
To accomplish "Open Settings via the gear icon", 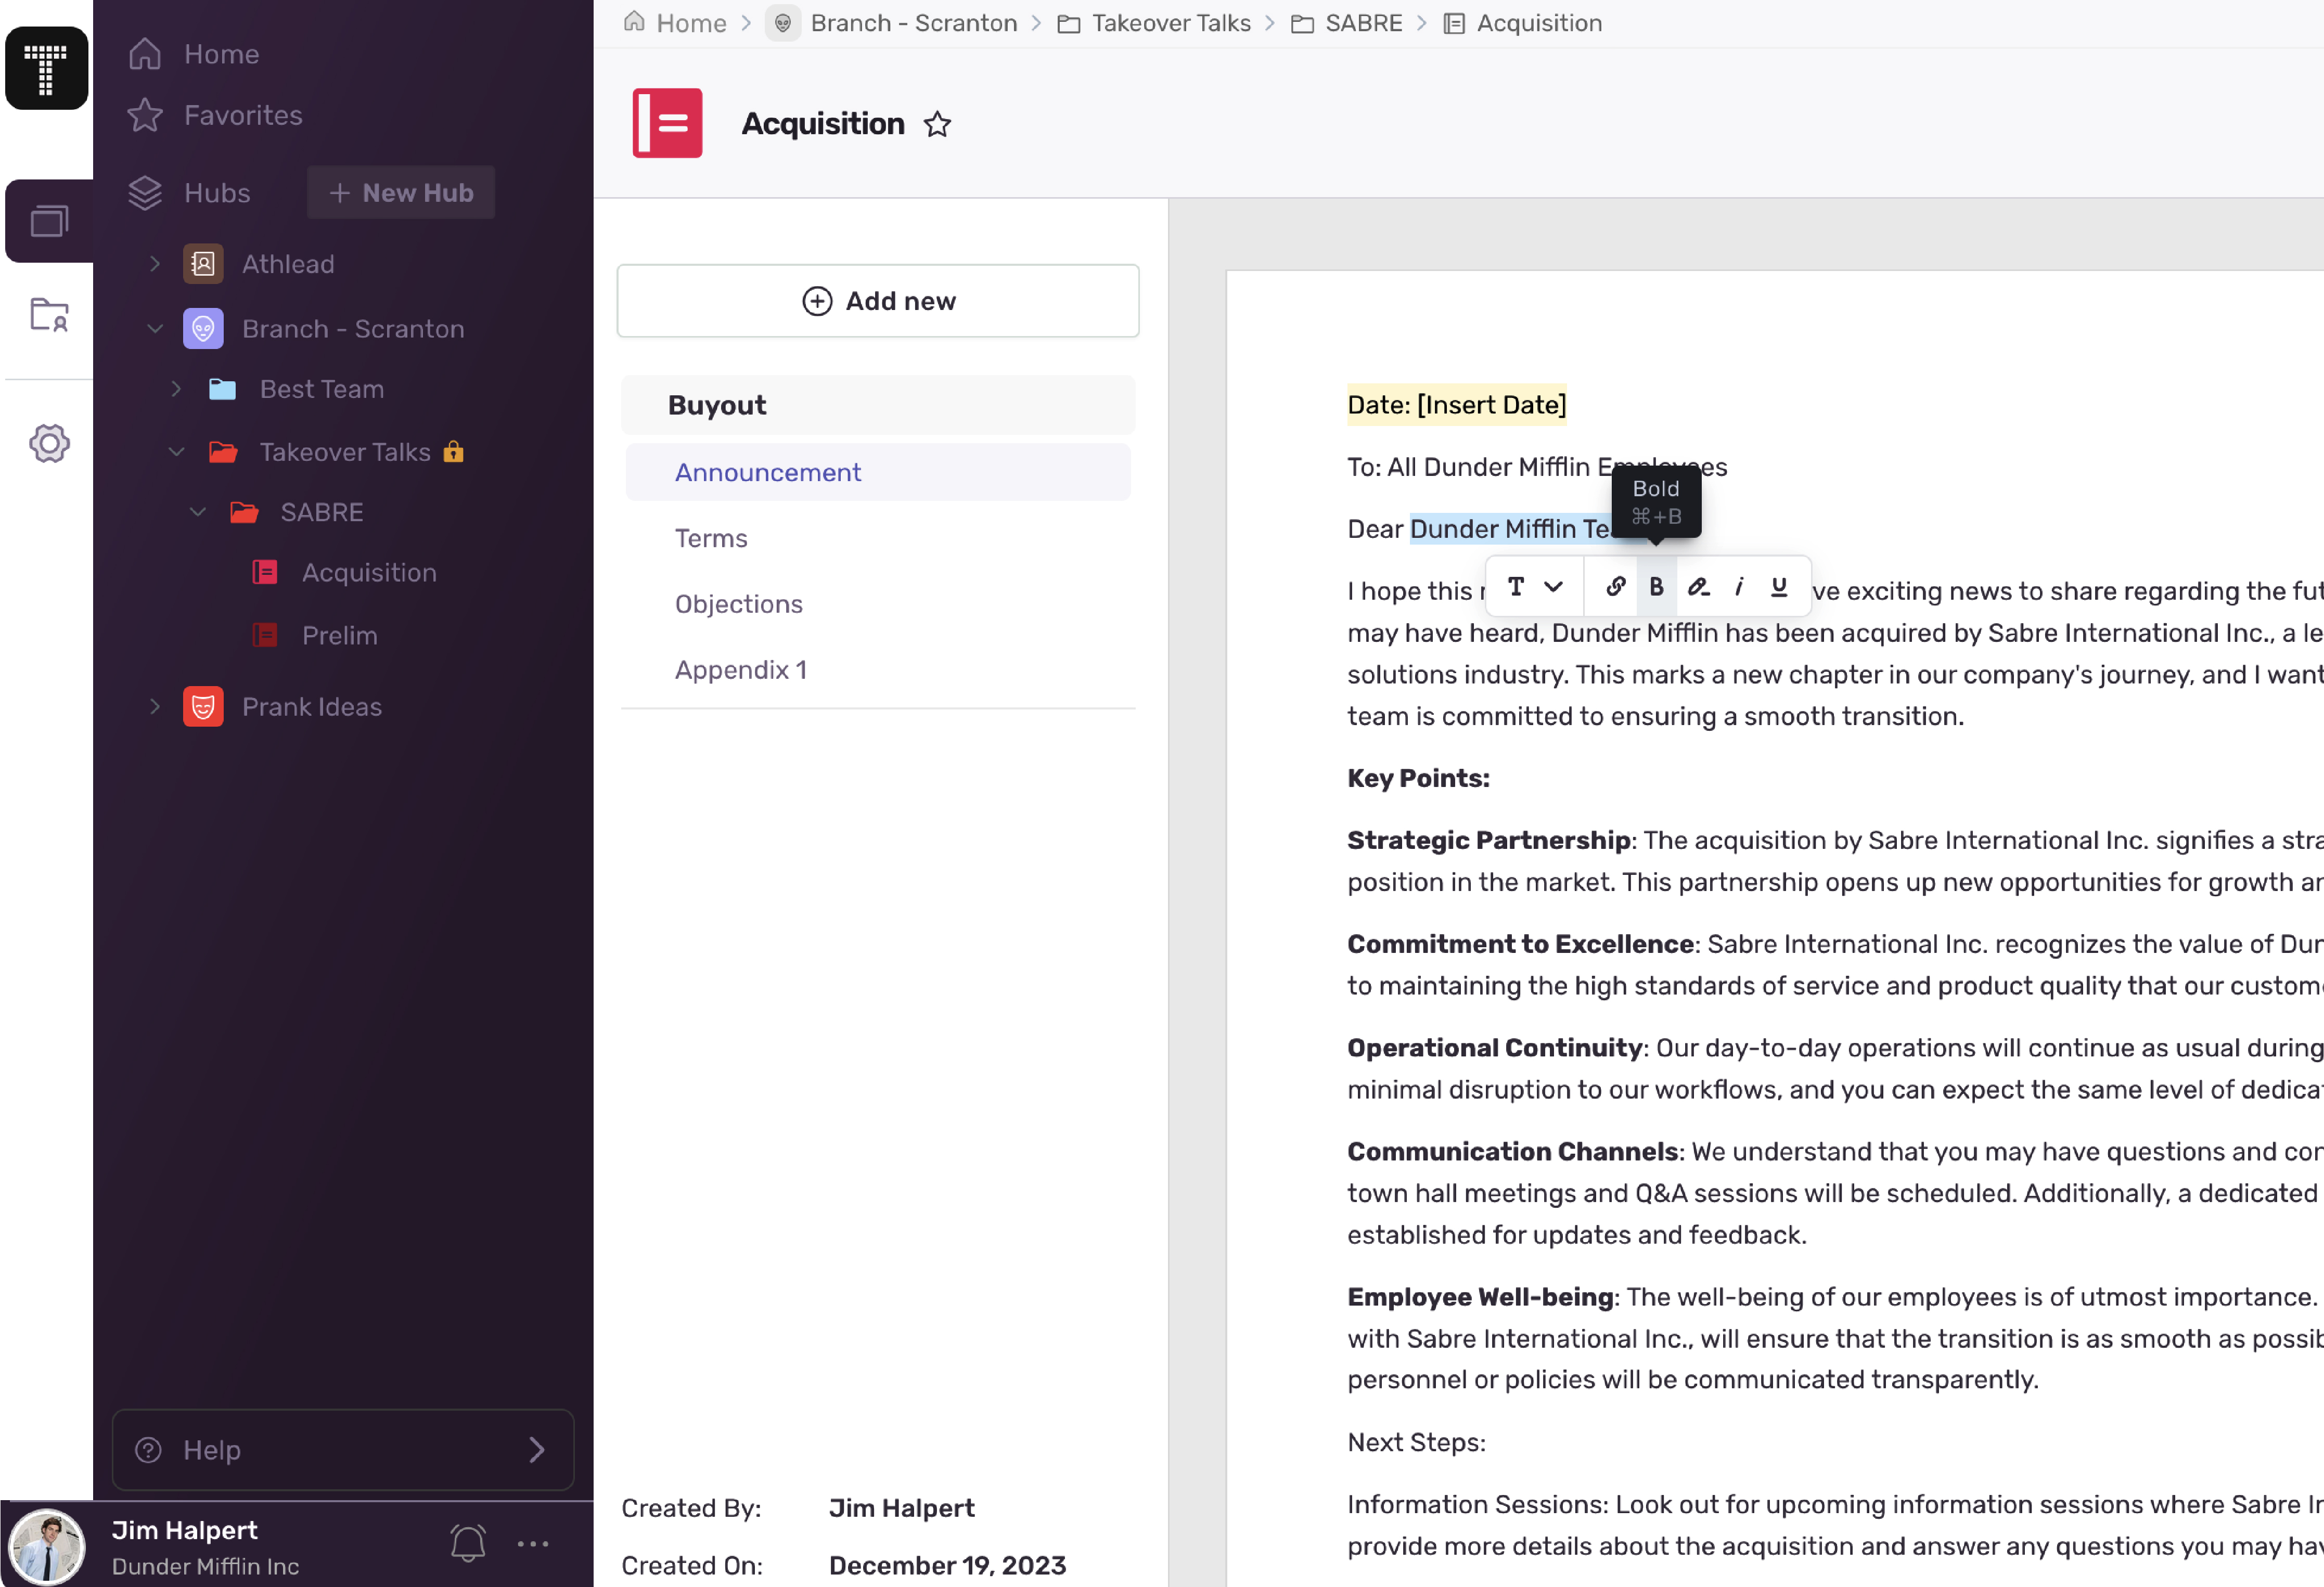I will point(48,443).
